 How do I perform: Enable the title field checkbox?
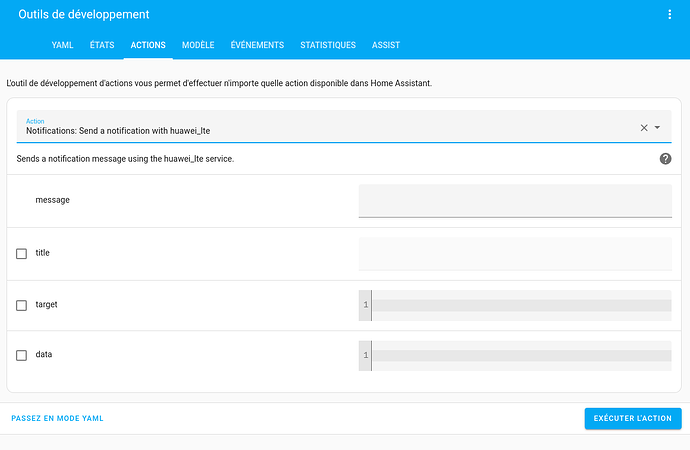tap(21, 253)
